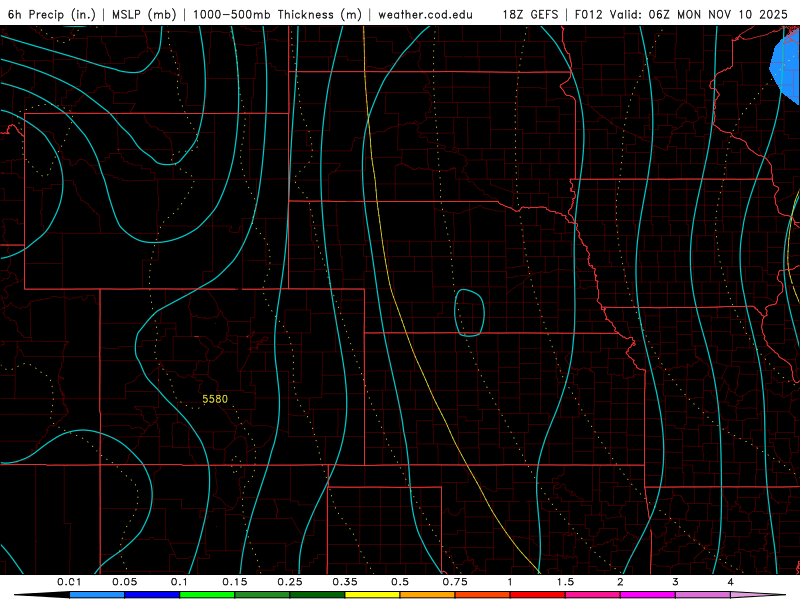800x600 pixels.
Task: Click the orange 0.5 legend swatch
Action: click(428, 595)
